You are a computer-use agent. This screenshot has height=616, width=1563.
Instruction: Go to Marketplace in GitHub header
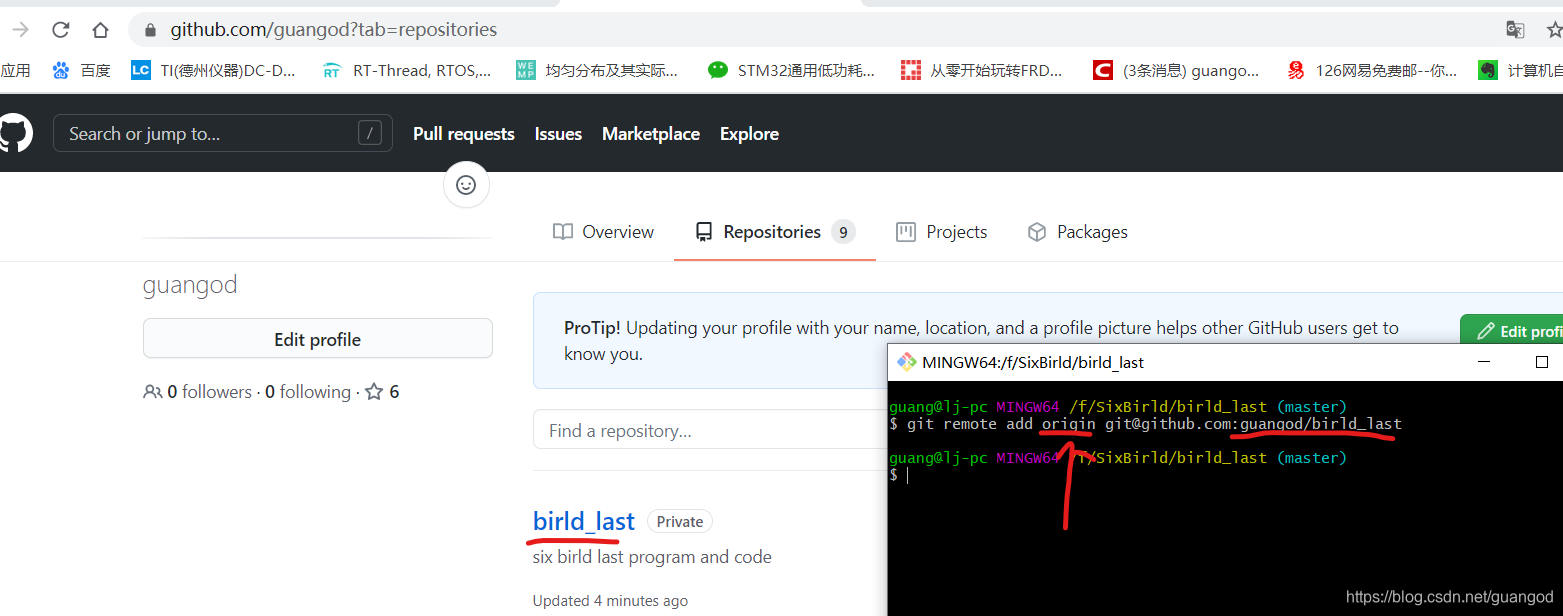point(651,134)
